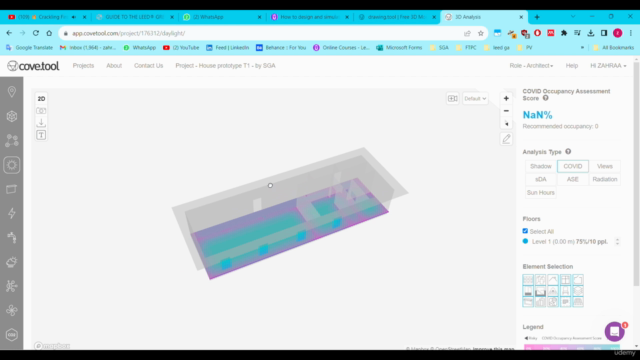Adjust Level 1 occupancy with the stepper

pyautogui.click(x=617, y=242)
